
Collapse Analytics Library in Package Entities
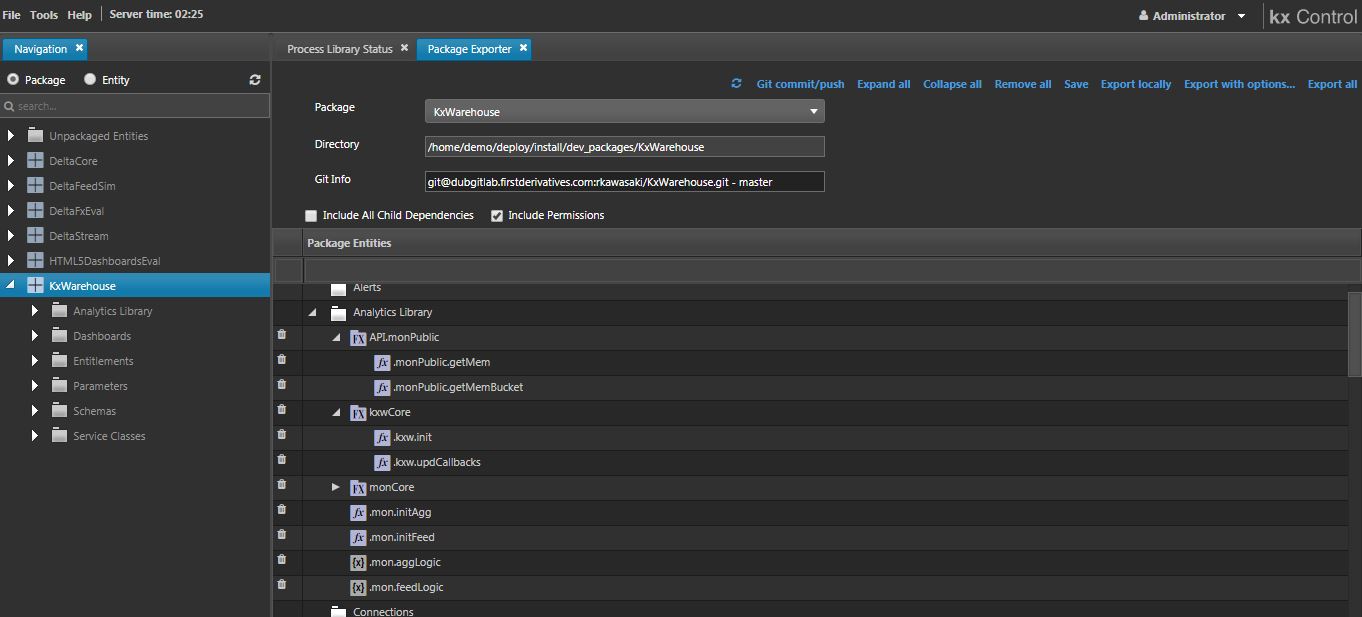click(313, 312)
